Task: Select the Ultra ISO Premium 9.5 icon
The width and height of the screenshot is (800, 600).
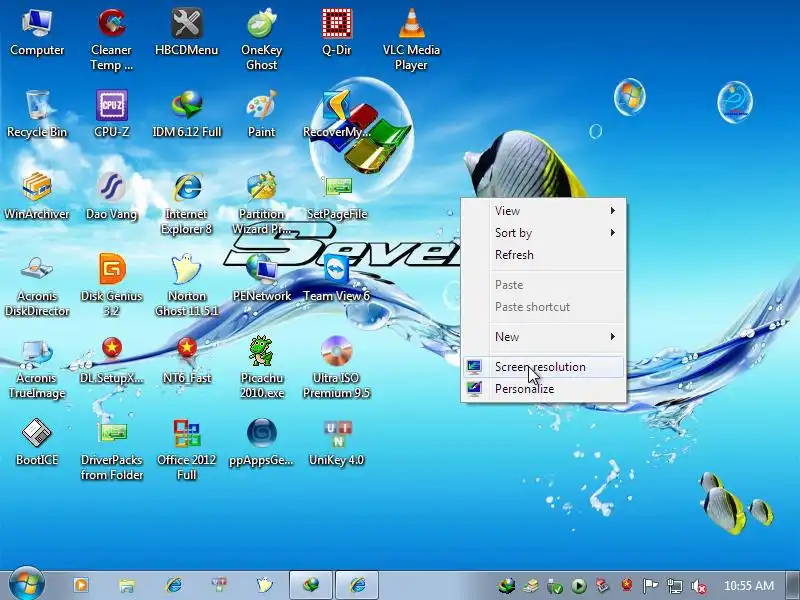Action: point(336,368)
